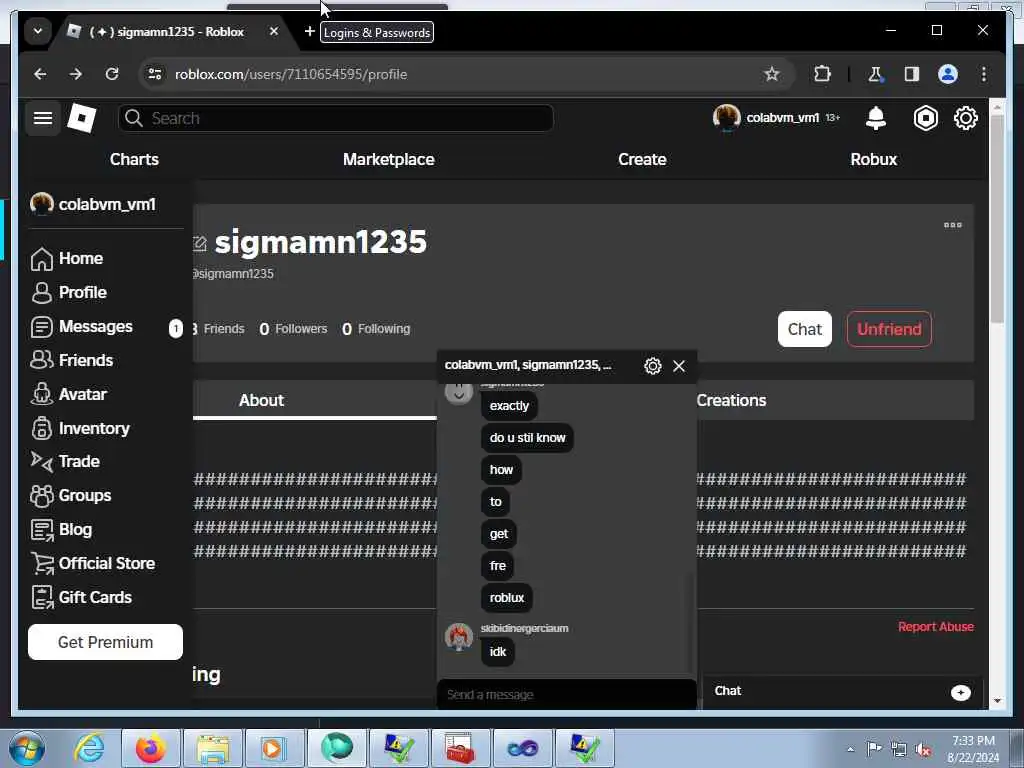Screen dimensions: 1024x768
Task: Click the Send a message field
Action: pyautogui.click(x=566, y=694)
